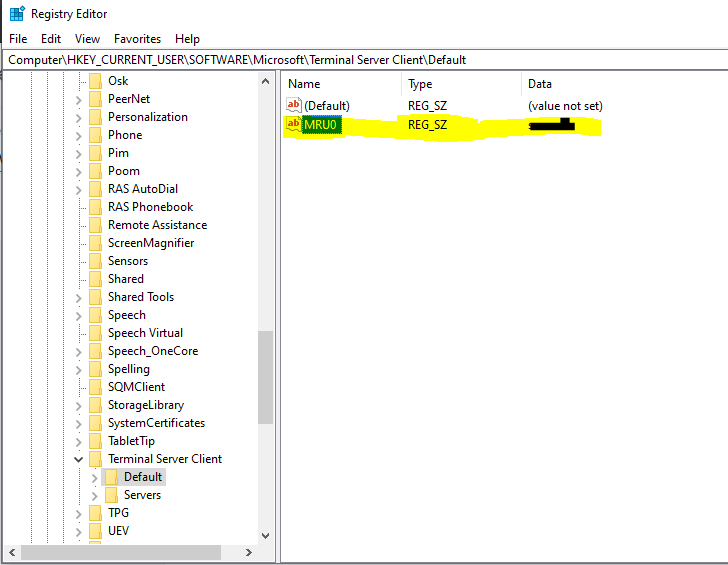
Task: Collapse the Terminal Server Client key
Action: 78,460
